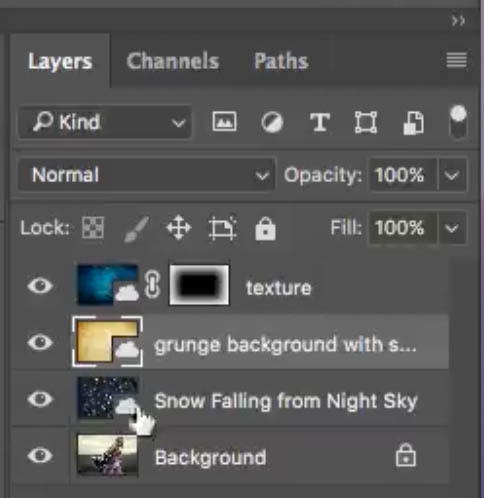
Task: Filter for type layers icon
Action: [x=320, y=122]
